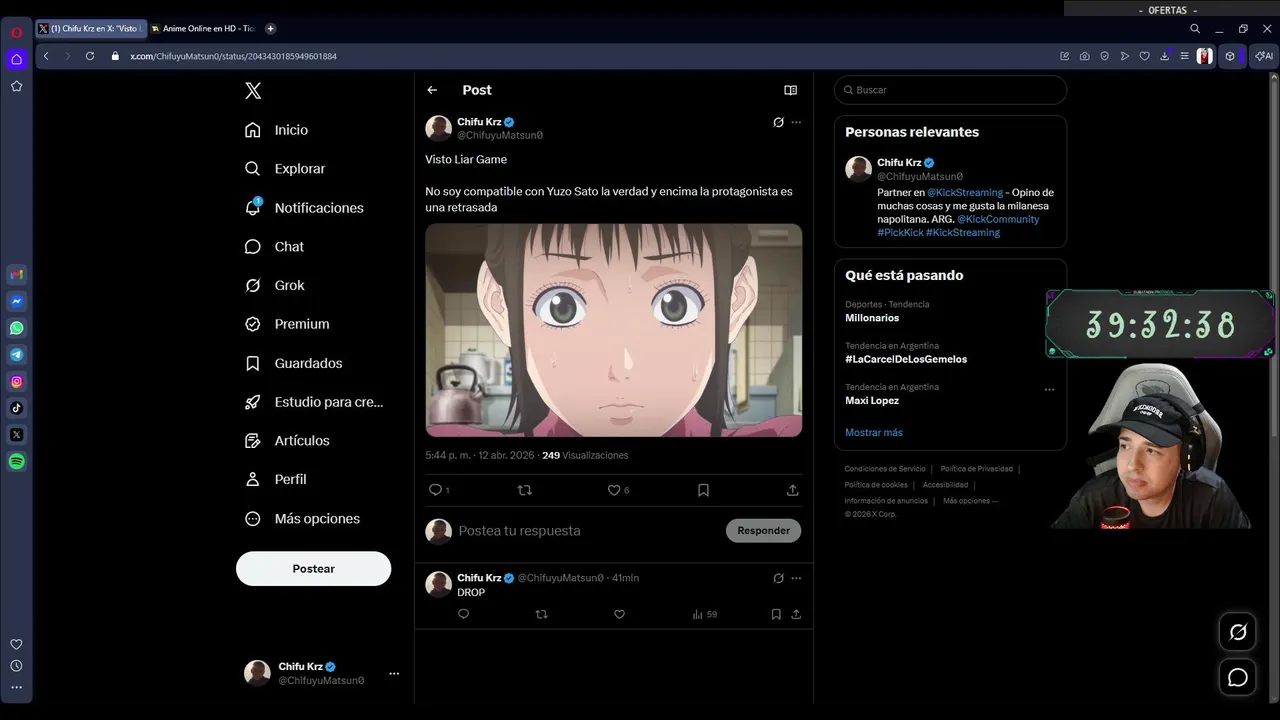Image resolution: width=1280 pixels, height=720 pixels.
Task: Open Notificaciones in X sidebar
Action: pos(304,208)
